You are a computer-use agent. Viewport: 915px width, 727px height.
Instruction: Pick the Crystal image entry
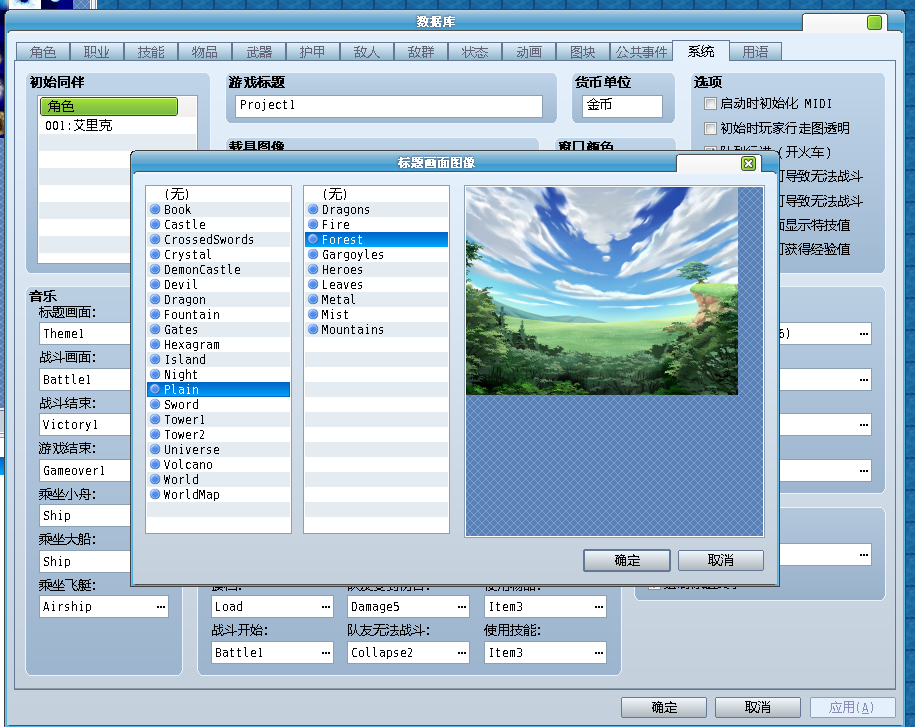[218, 255]
